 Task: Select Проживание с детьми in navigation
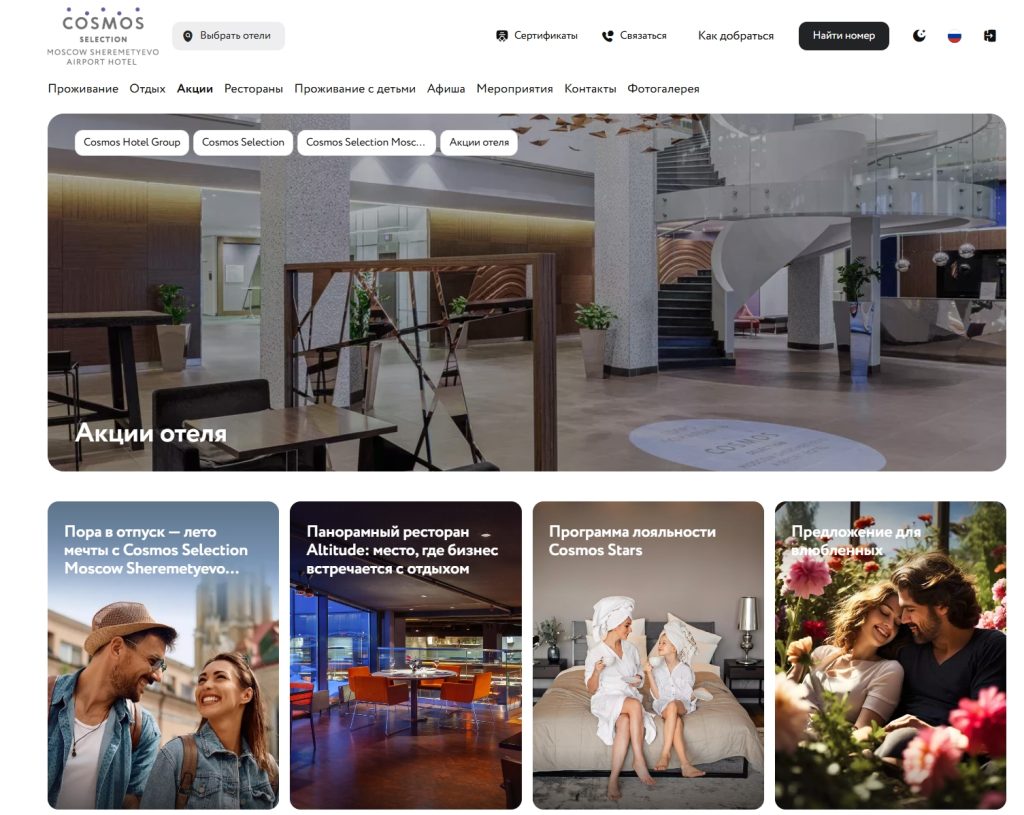(x=354, y=89)
